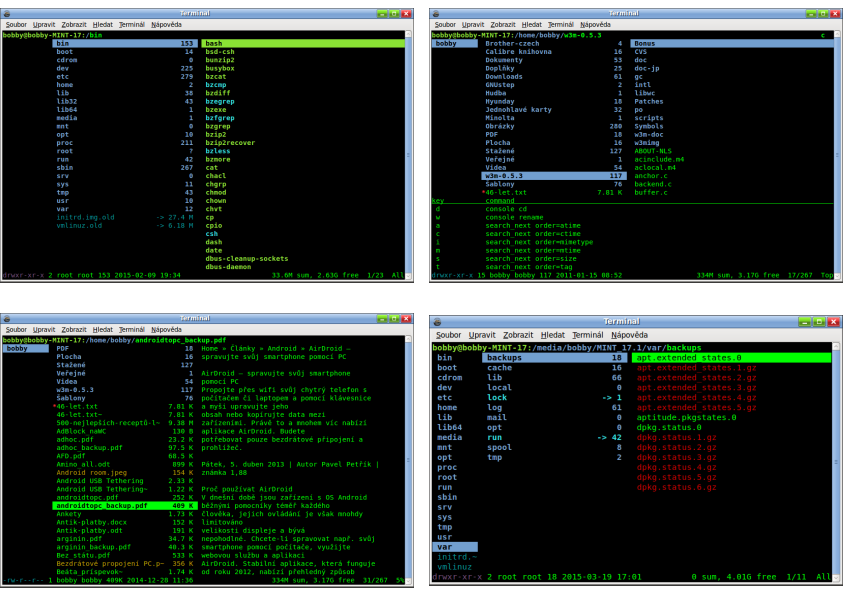Select the aptitude.pkgstates.0 file
This screenshot has width=843, height=595.
point(687,418)
